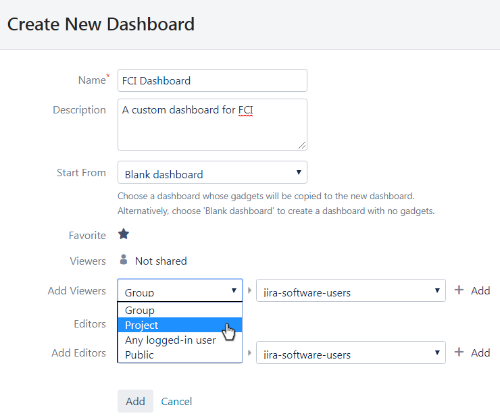500x420 pixels.
Task: Click the Description field resize handle
Action: point(302,145)
